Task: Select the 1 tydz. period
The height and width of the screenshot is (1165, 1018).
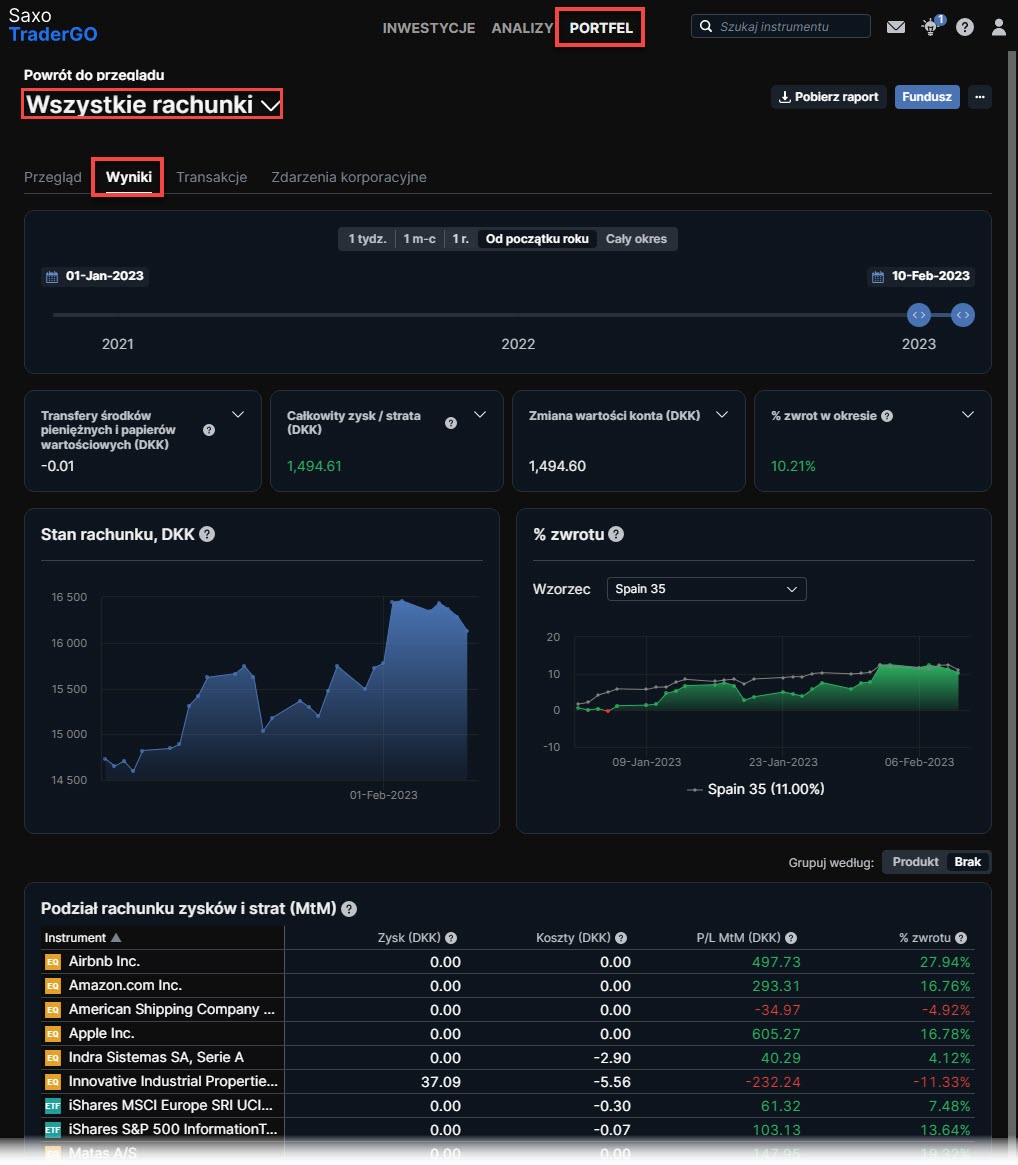Action: click(367, 239)
